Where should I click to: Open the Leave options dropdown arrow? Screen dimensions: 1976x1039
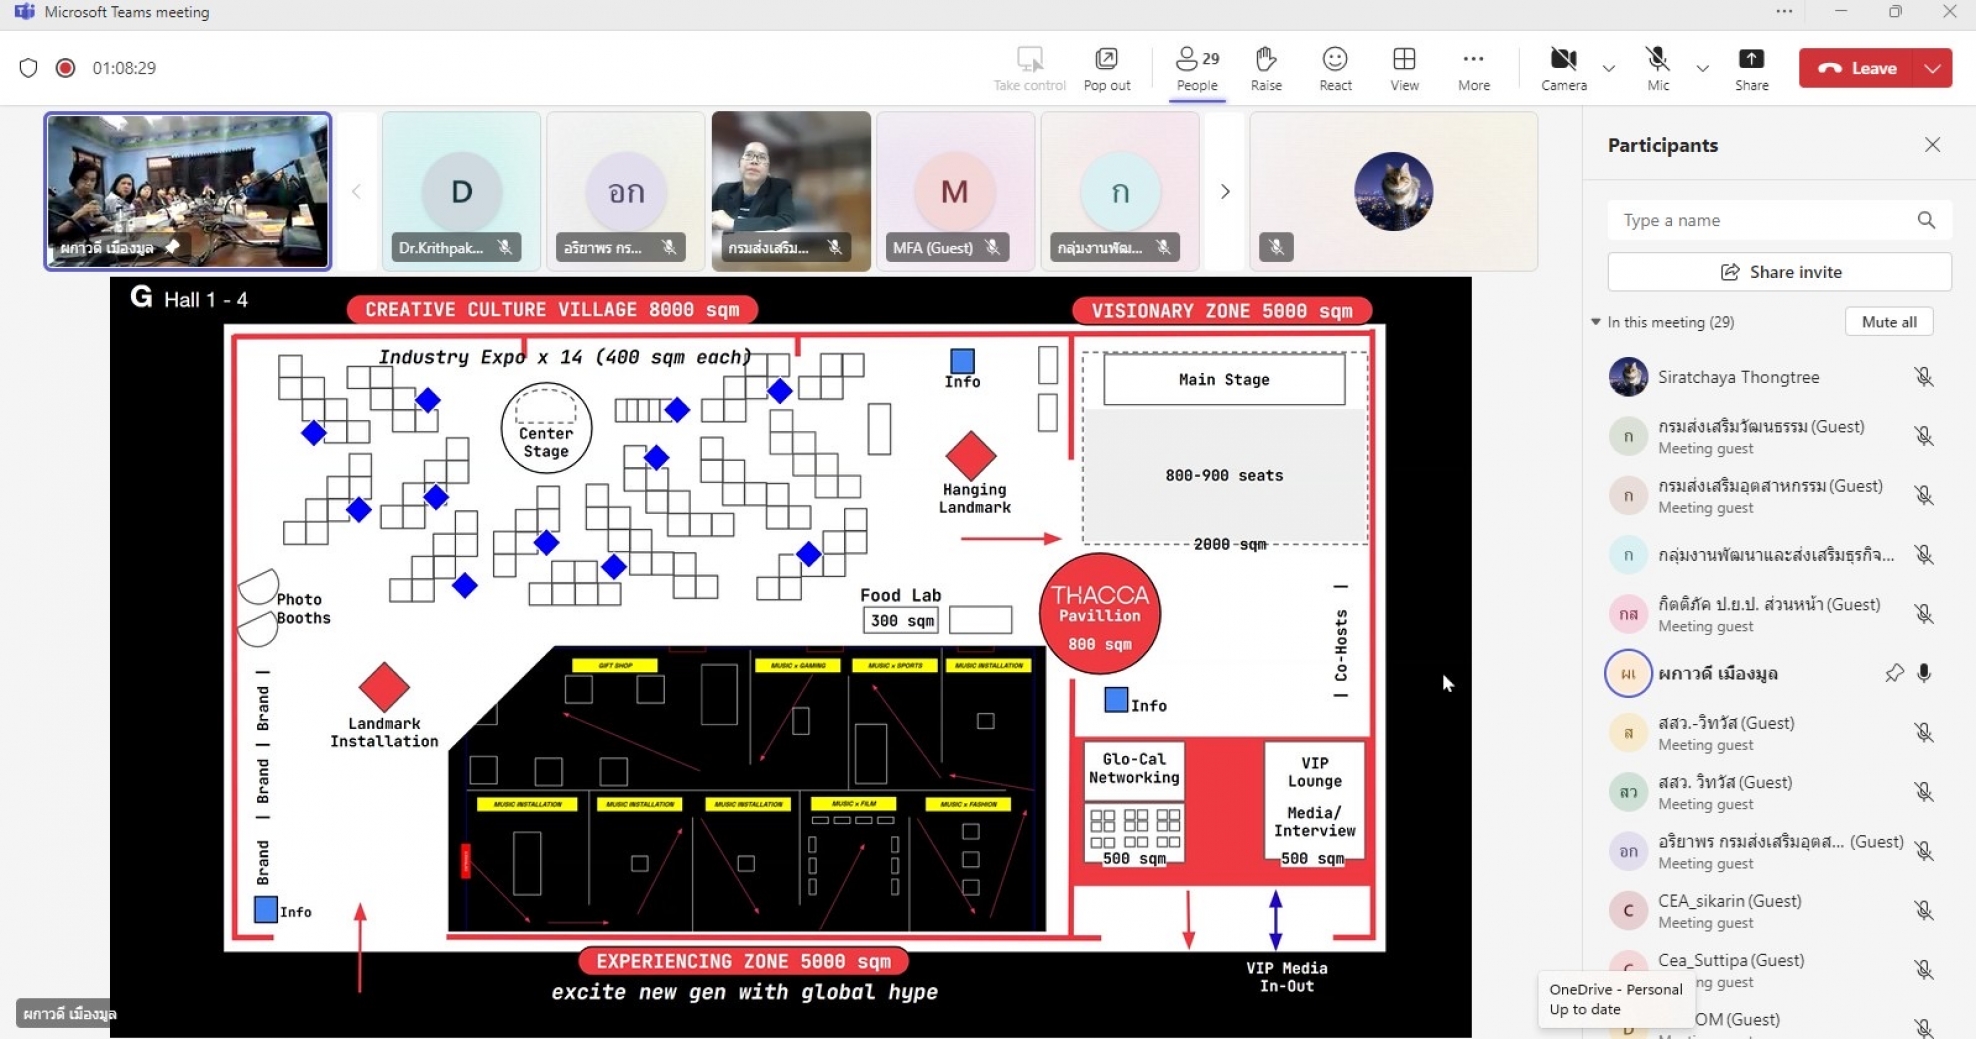[1932, 68]
